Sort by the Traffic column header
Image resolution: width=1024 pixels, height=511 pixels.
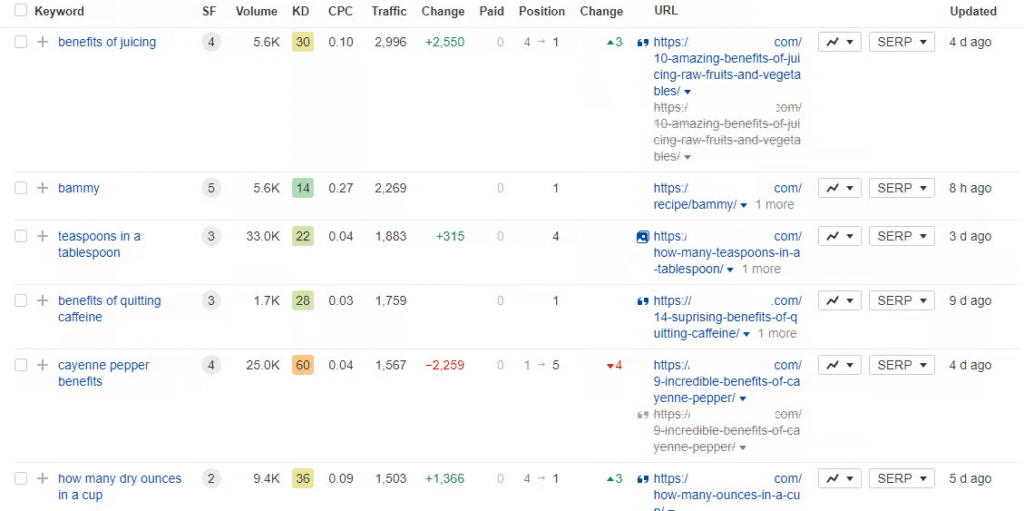[388, 11]
